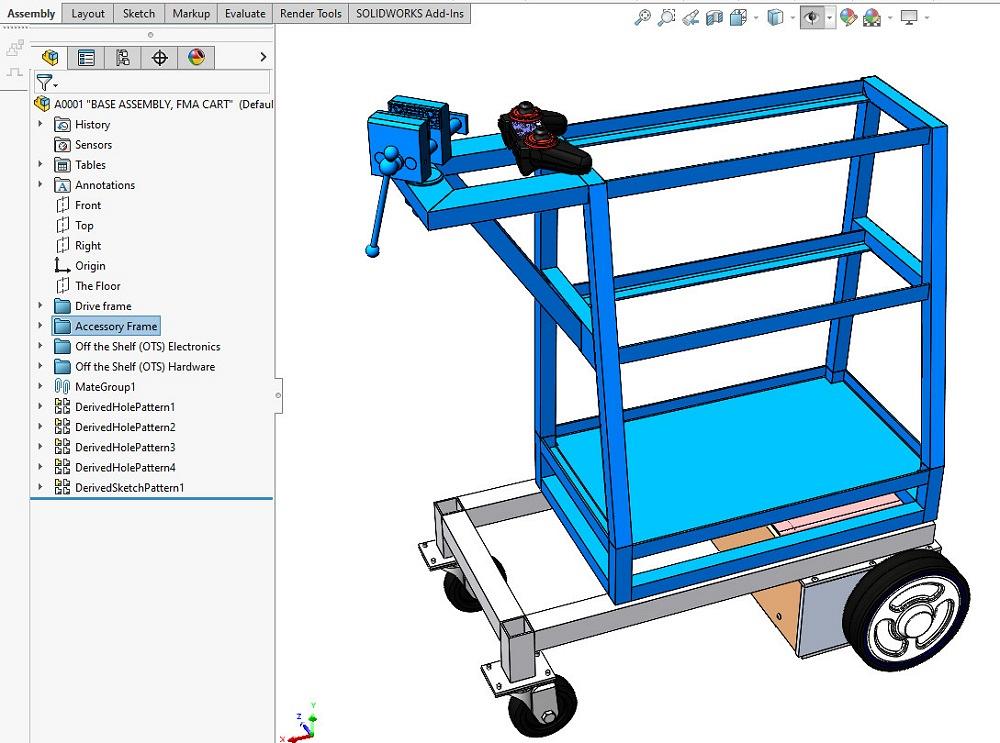Image resolution: width=1000 pixels, height=743 pixels.
Task: Open the ConfigurationManager tab icon
Action: click(x=124, y=57)
